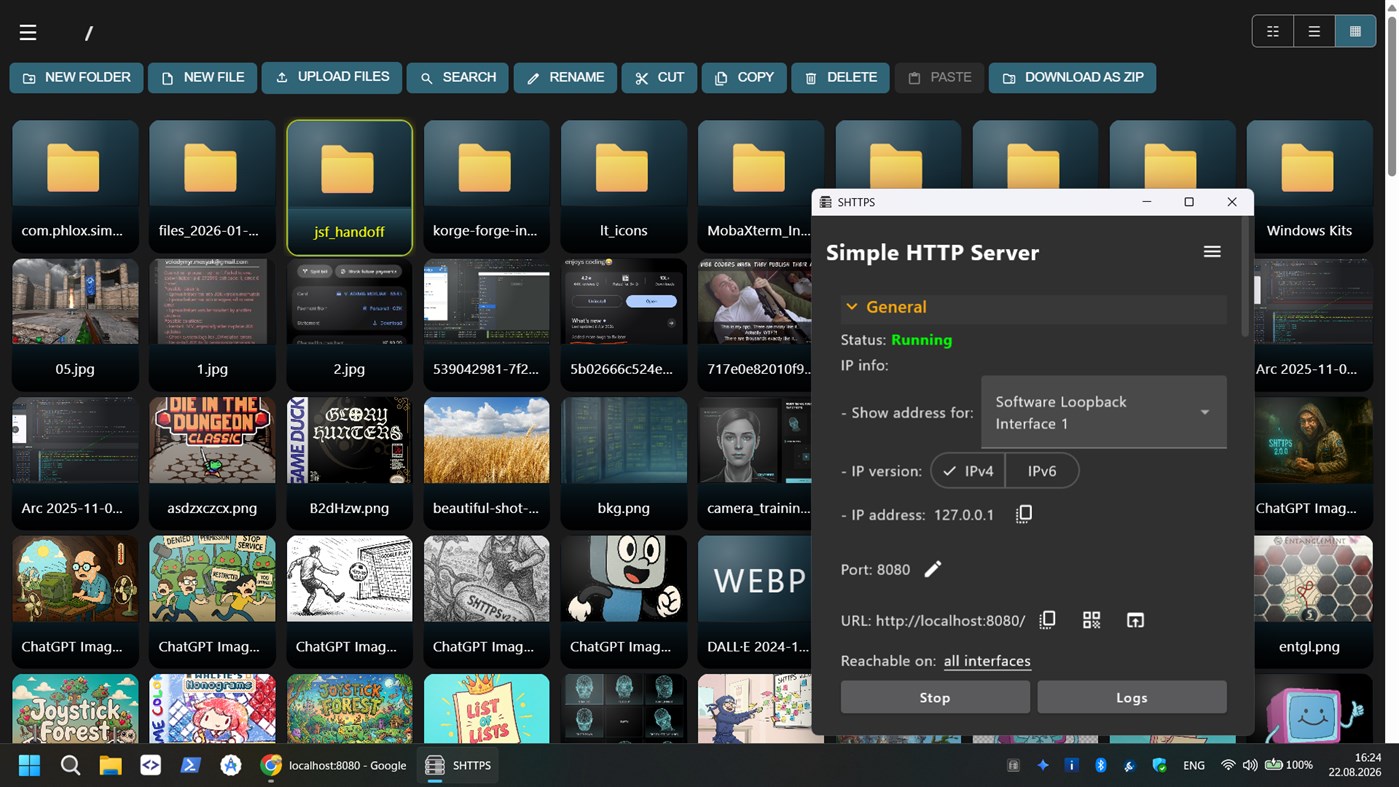Open the hamburger menu in the file browser
Screen dimensions: 1399x787
pos(28,32)
